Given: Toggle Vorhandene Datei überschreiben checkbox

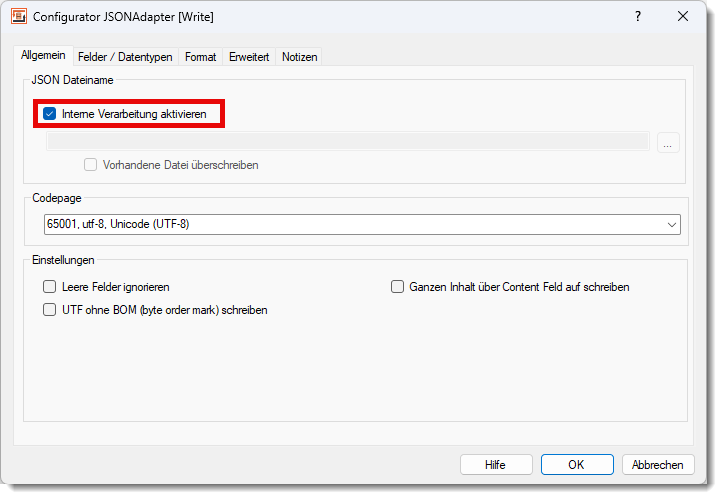Looking at the screenshot, I should tap(91, 165).
